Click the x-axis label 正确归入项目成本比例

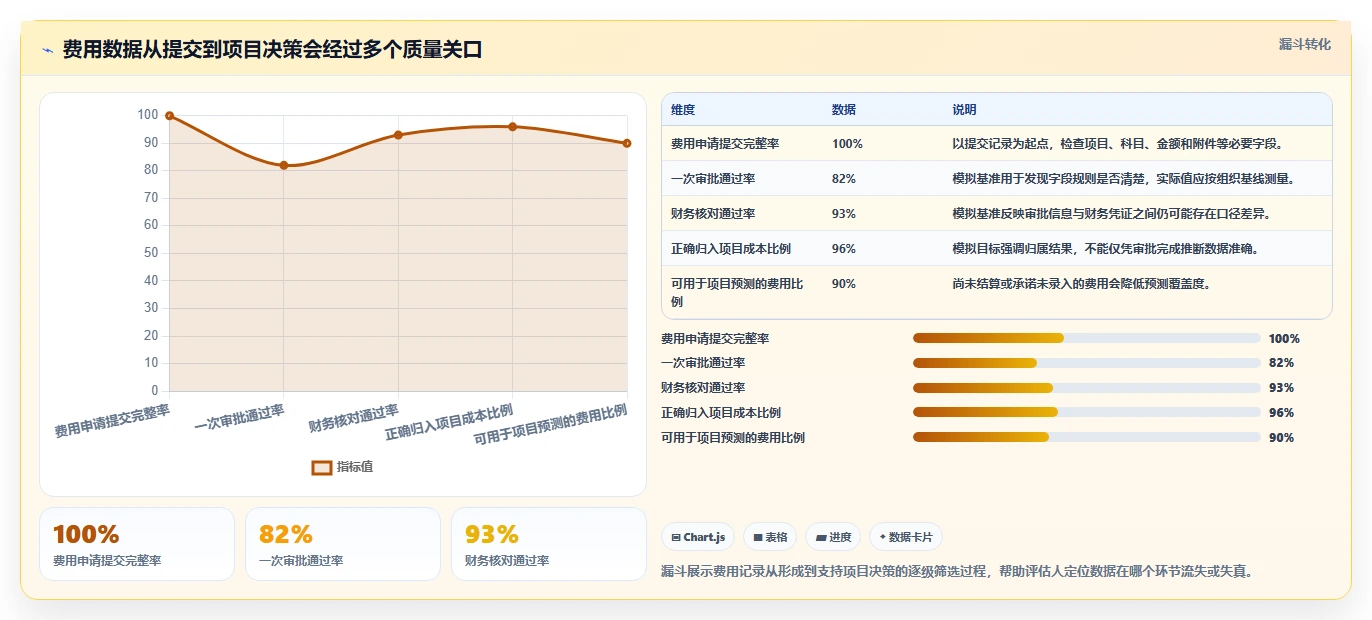click(x=449, y=422)
